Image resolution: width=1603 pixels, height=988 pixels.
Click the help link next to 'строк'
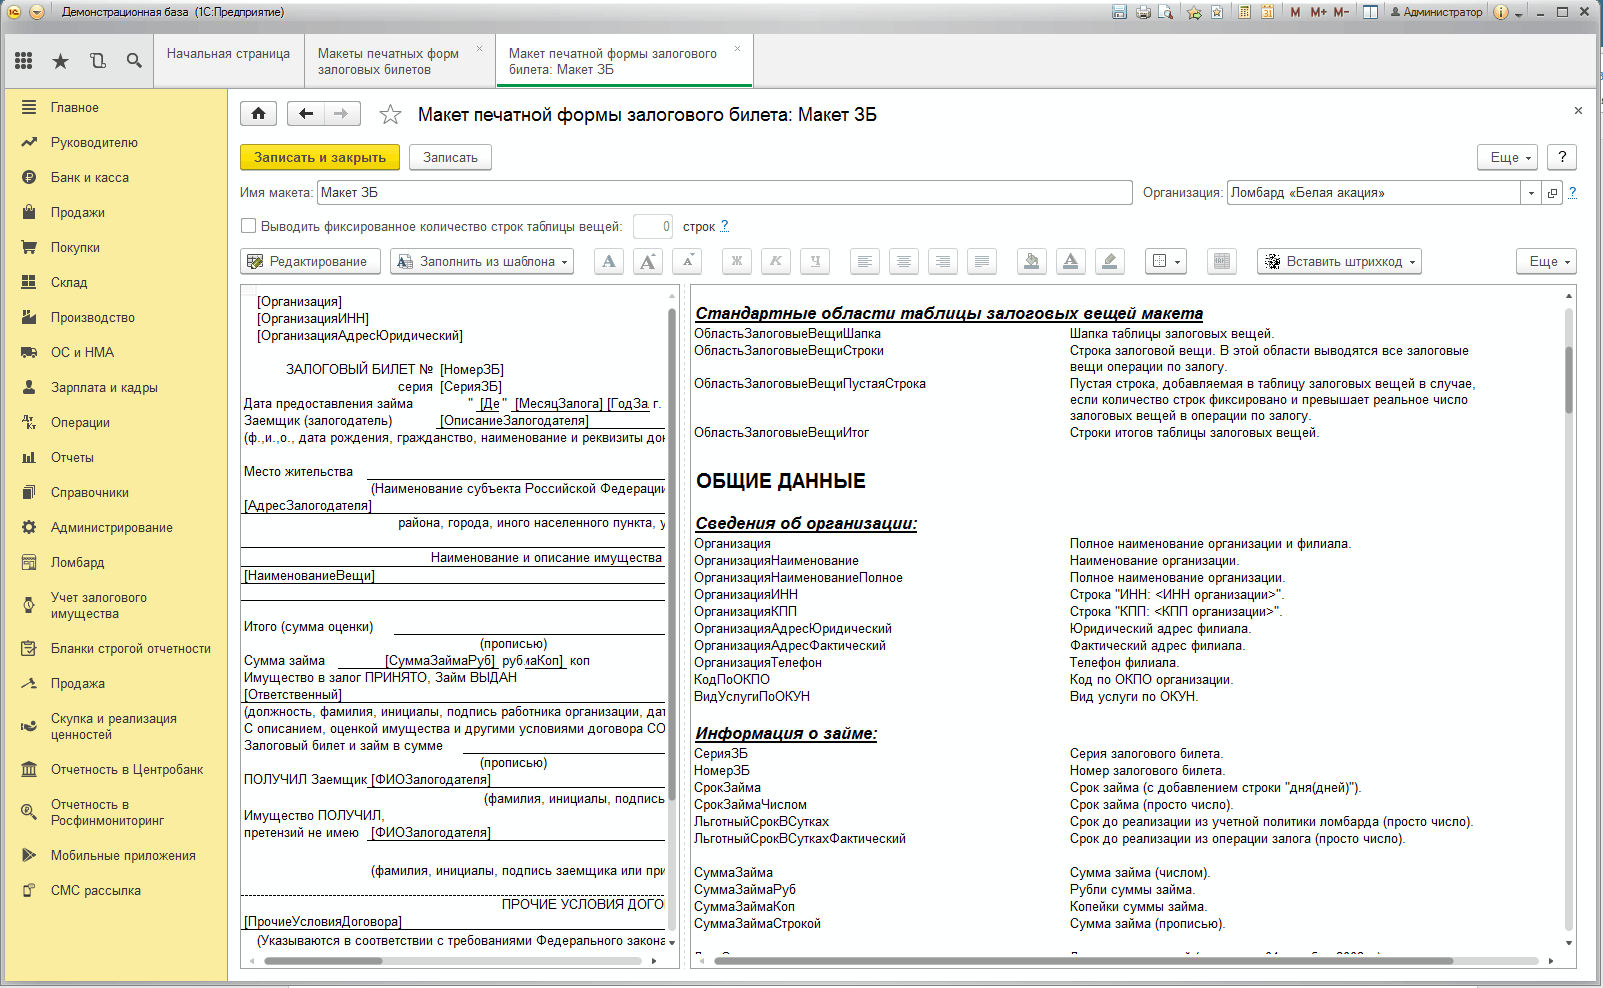coord(725,226)
